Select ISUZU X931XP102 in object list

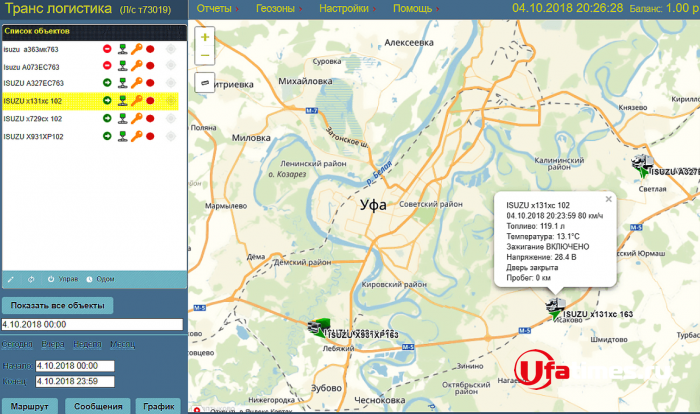tap(33, 137)
